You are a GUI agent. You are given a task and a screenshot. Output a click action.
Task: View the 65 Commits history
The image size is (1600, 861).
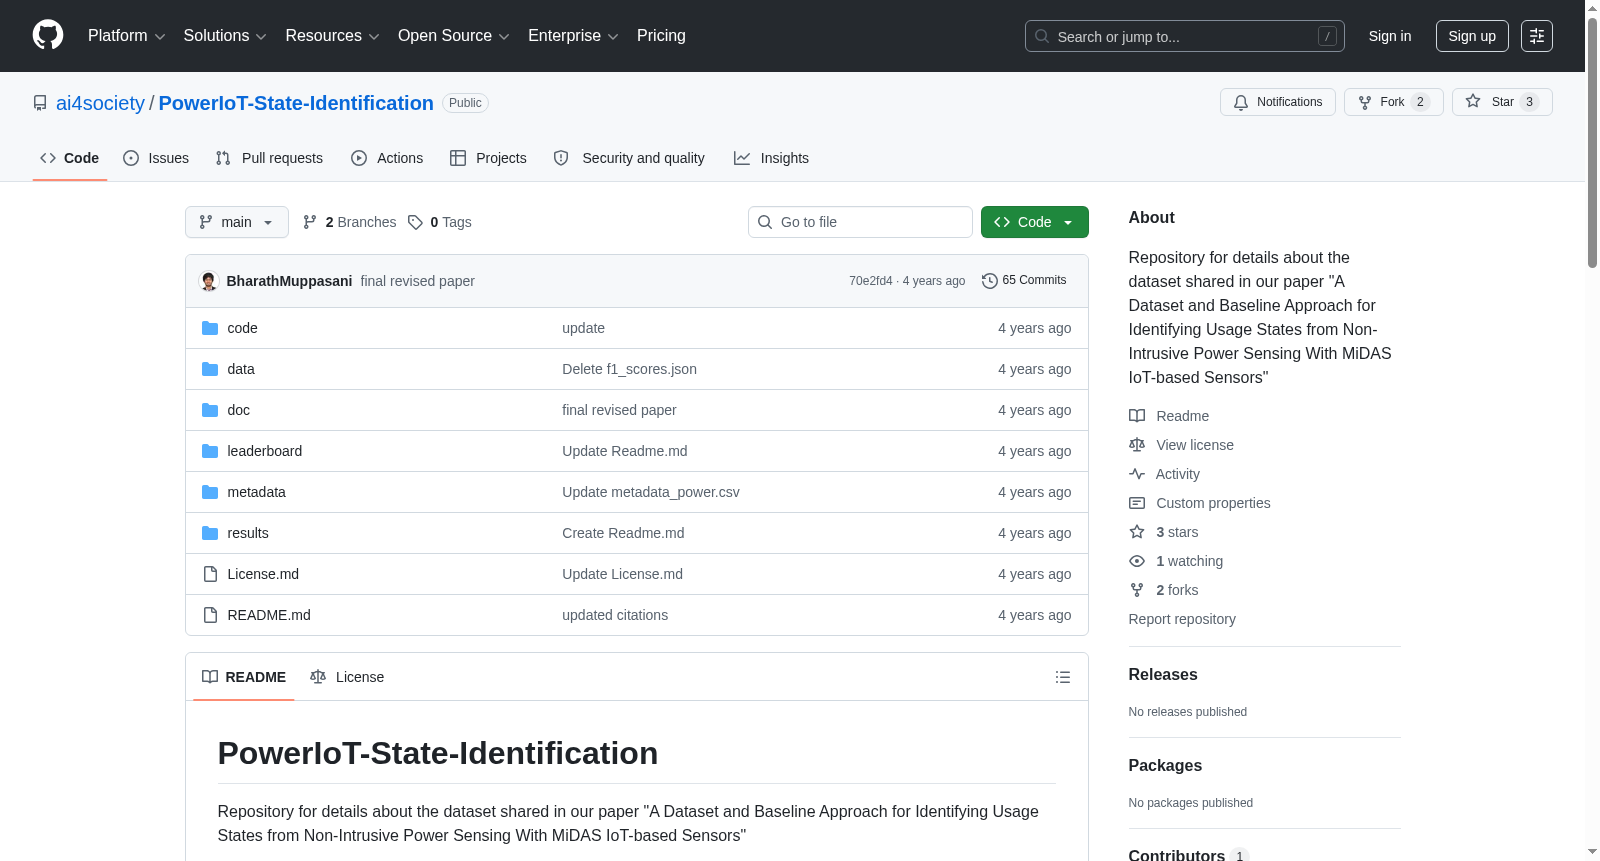click(1024, 281)
